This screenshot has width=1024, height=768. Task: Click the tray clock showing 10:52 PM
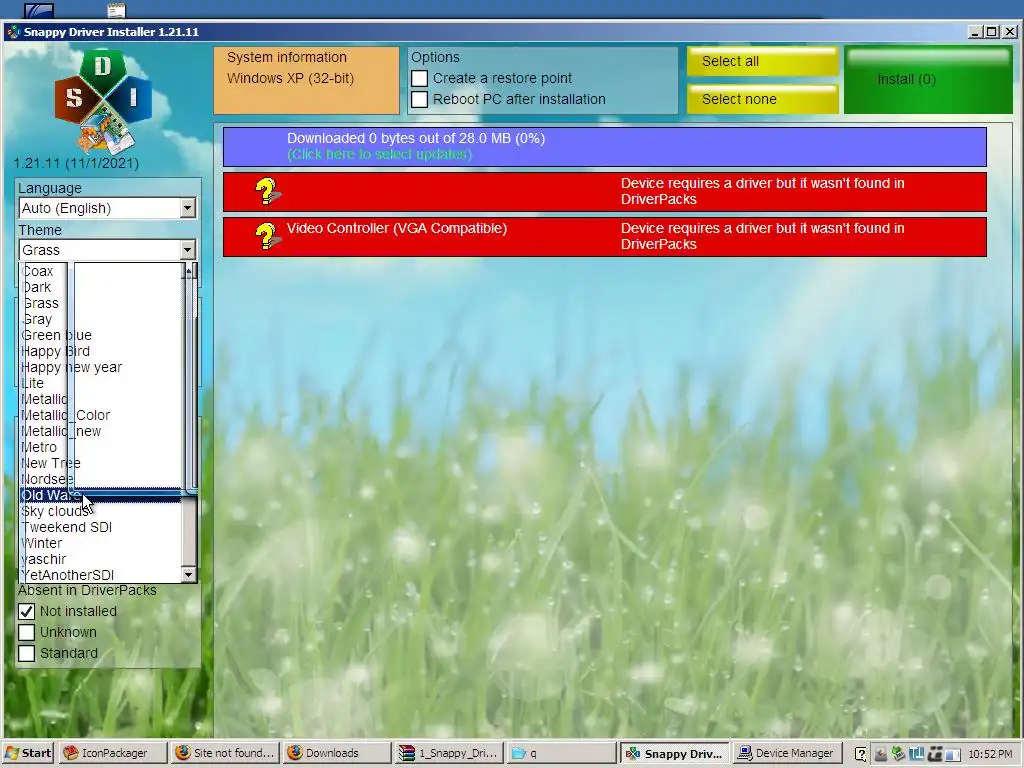pyautogui.click(x=990, y=754)
